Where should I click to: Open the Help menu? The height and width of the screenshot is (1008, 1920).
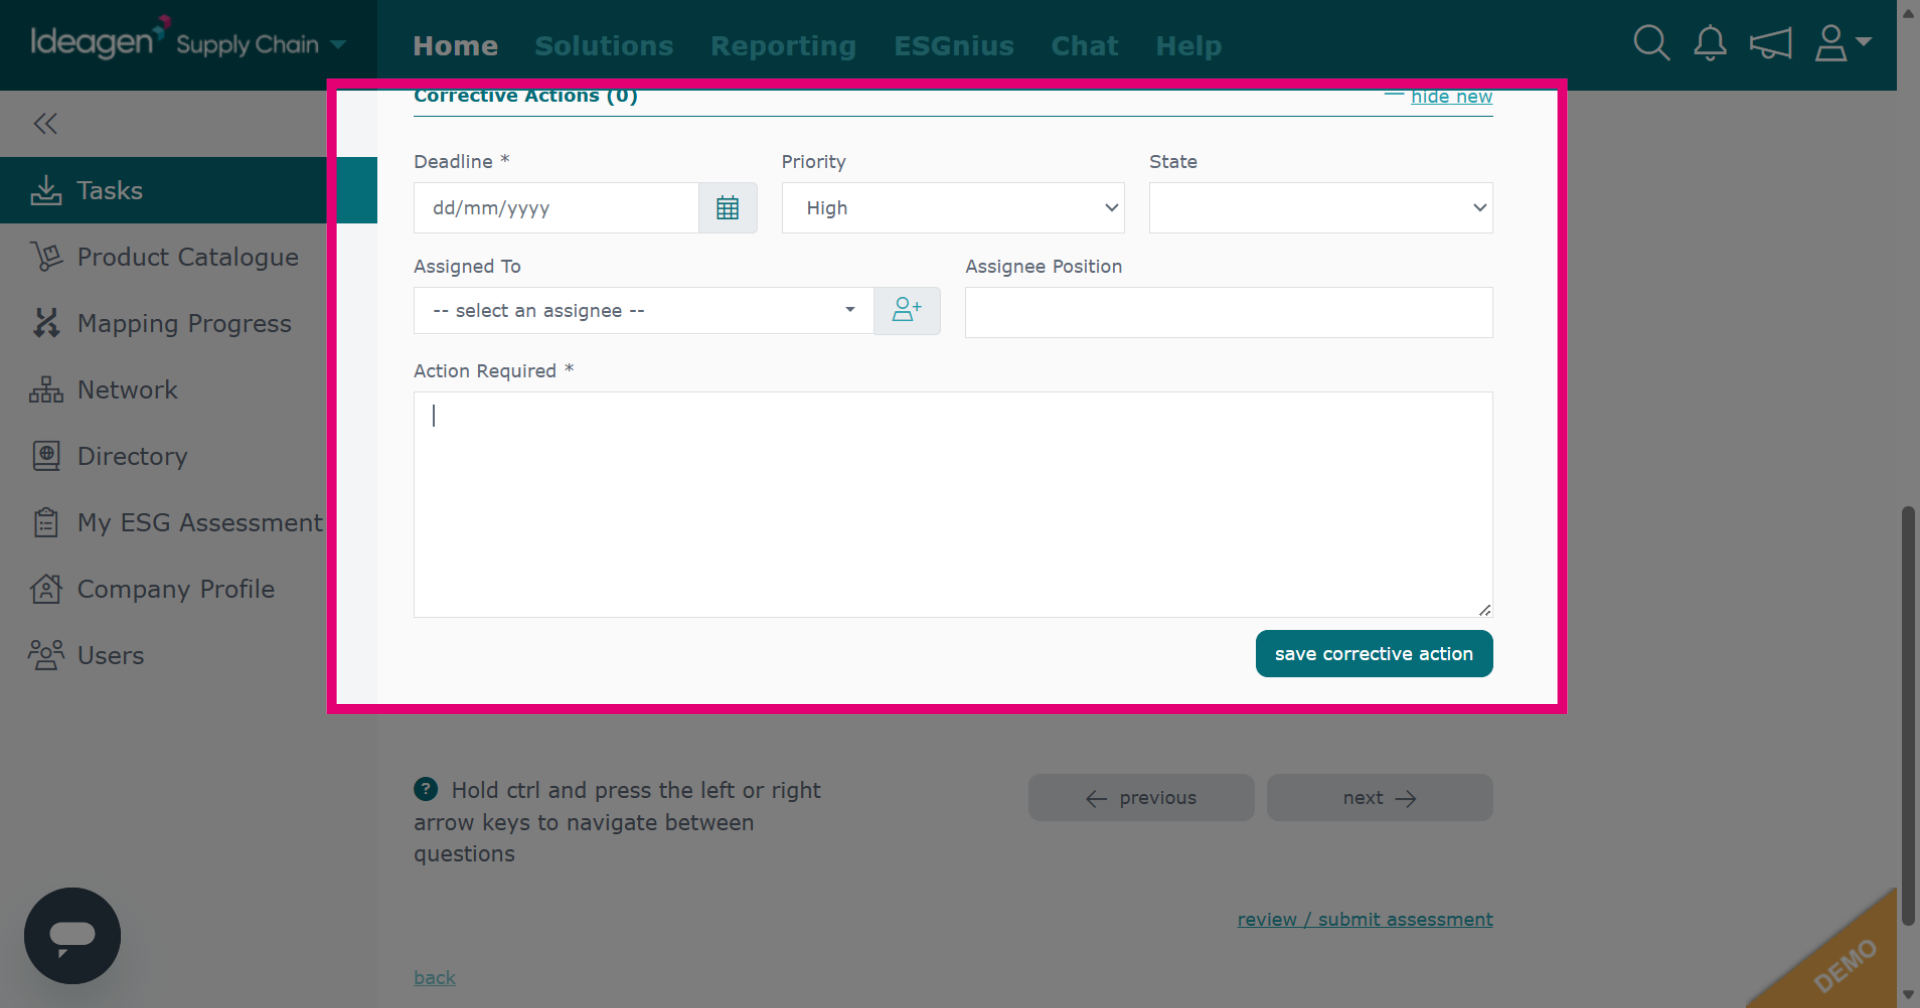1188,46
